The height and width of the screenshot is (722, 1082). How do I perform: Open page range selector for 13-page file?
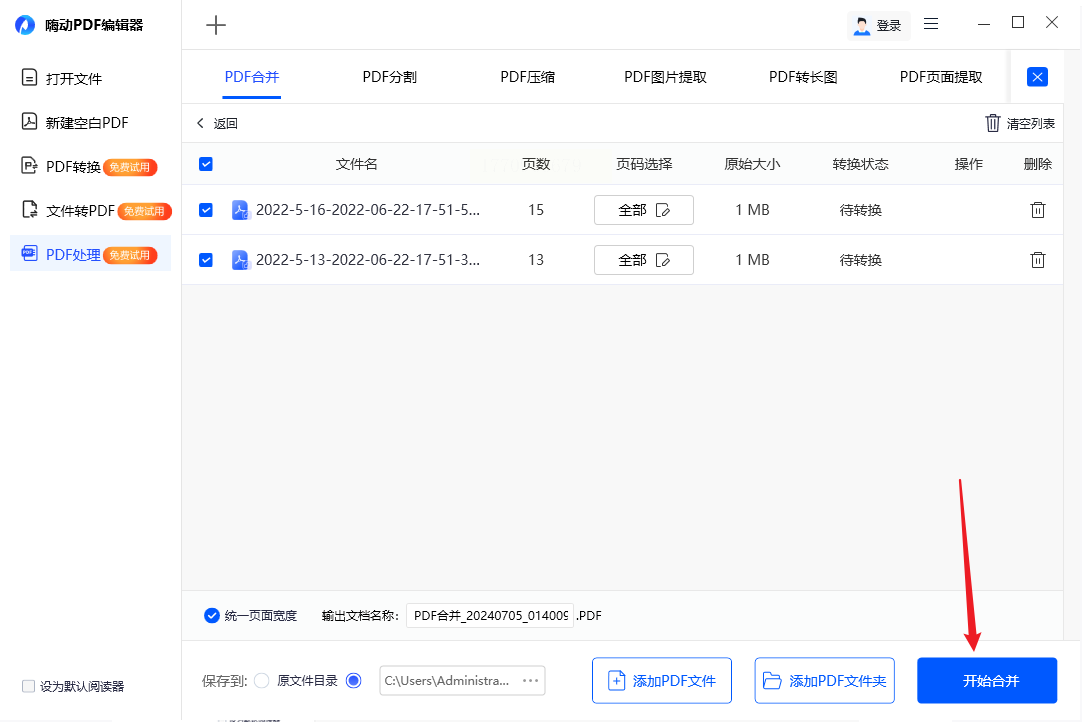643,260
